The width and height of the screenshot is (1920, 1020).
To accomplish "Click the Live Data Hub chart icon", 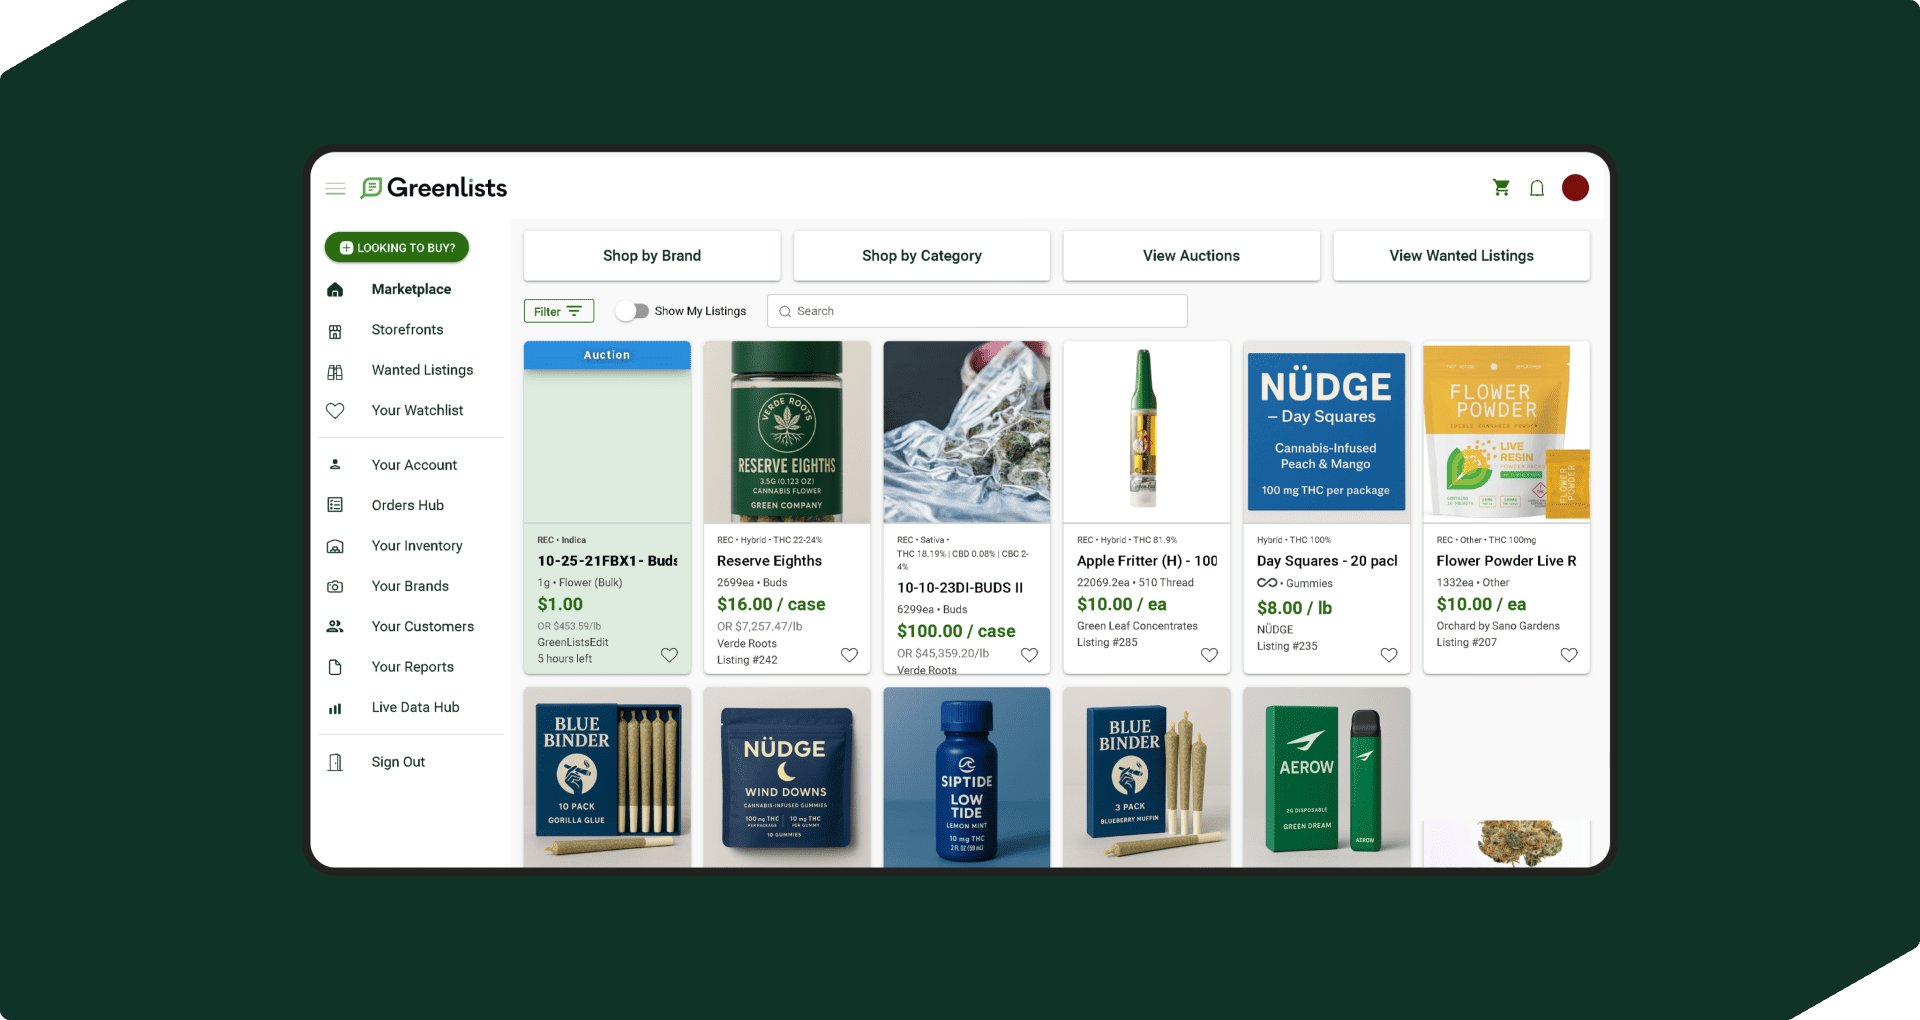I will (x=335, y=708).
